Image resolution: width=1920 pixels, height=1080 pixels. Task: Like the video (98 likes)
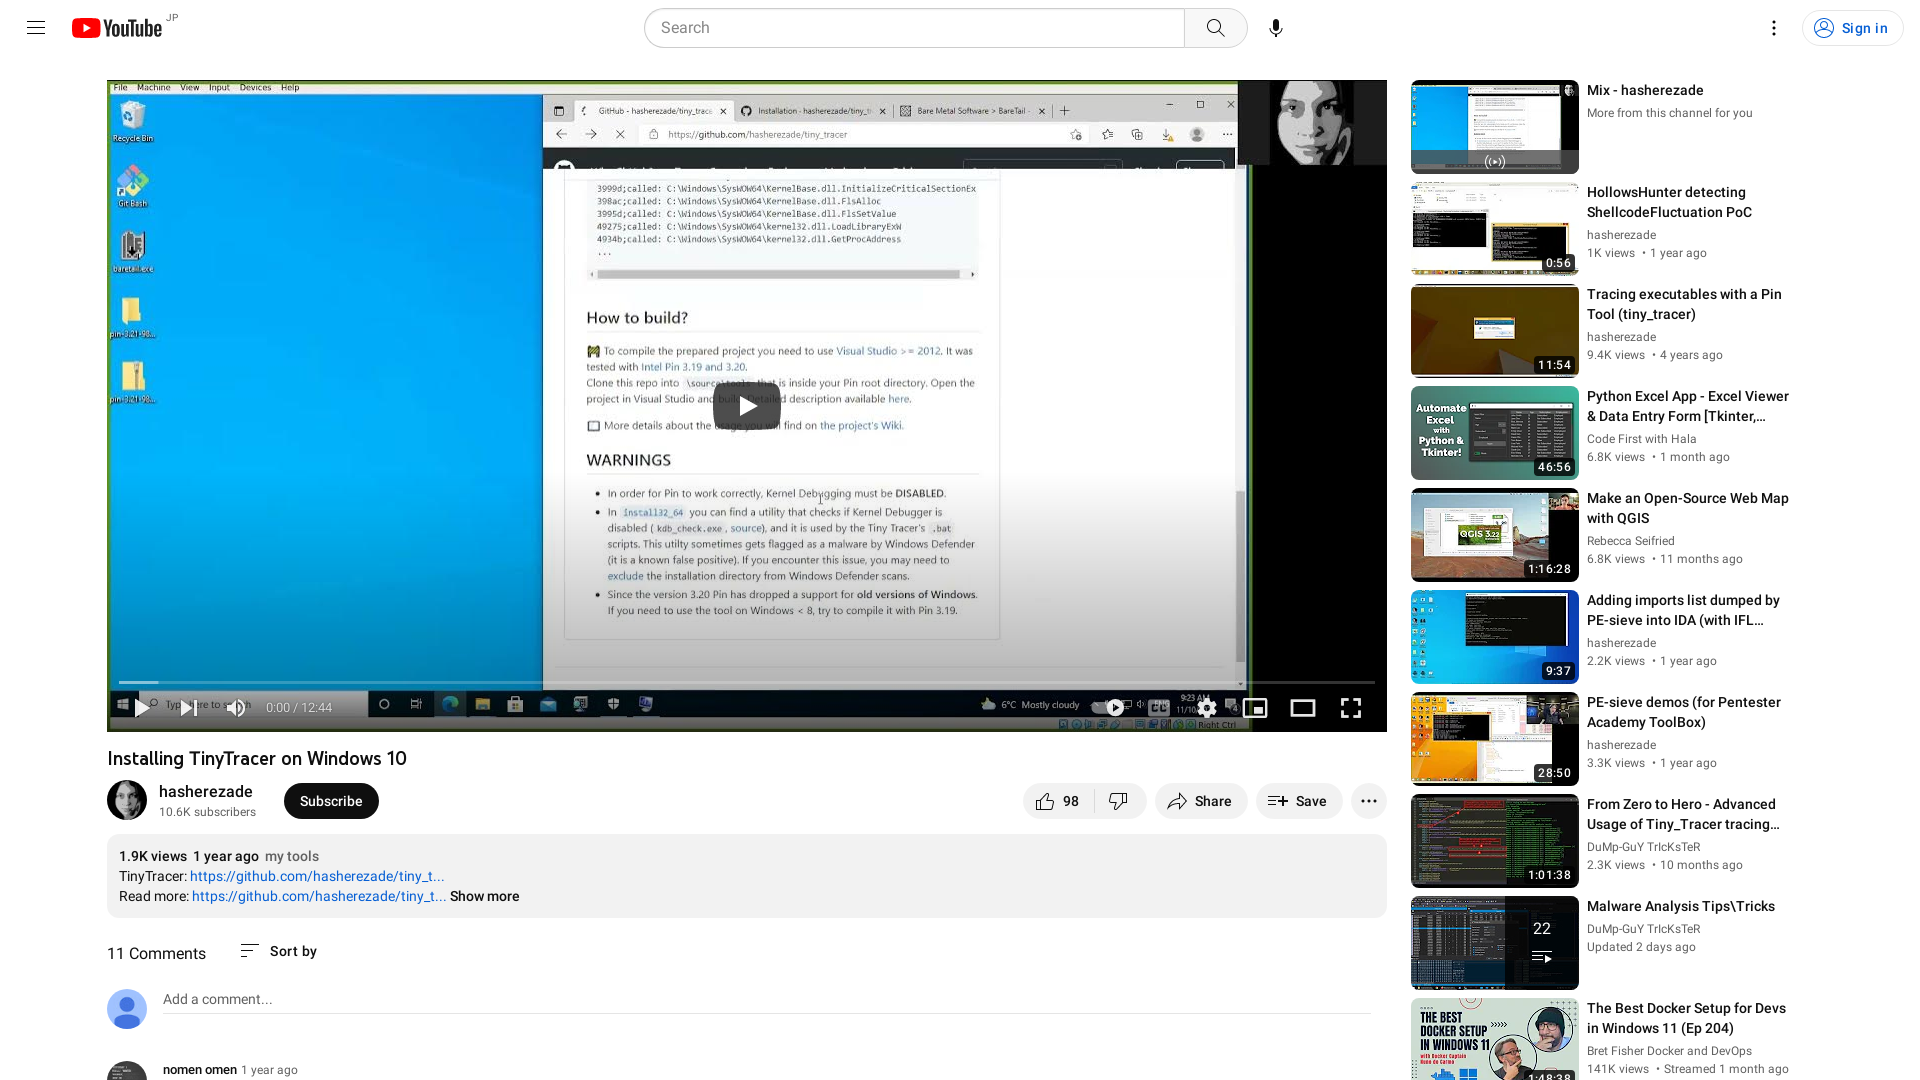1058,801
